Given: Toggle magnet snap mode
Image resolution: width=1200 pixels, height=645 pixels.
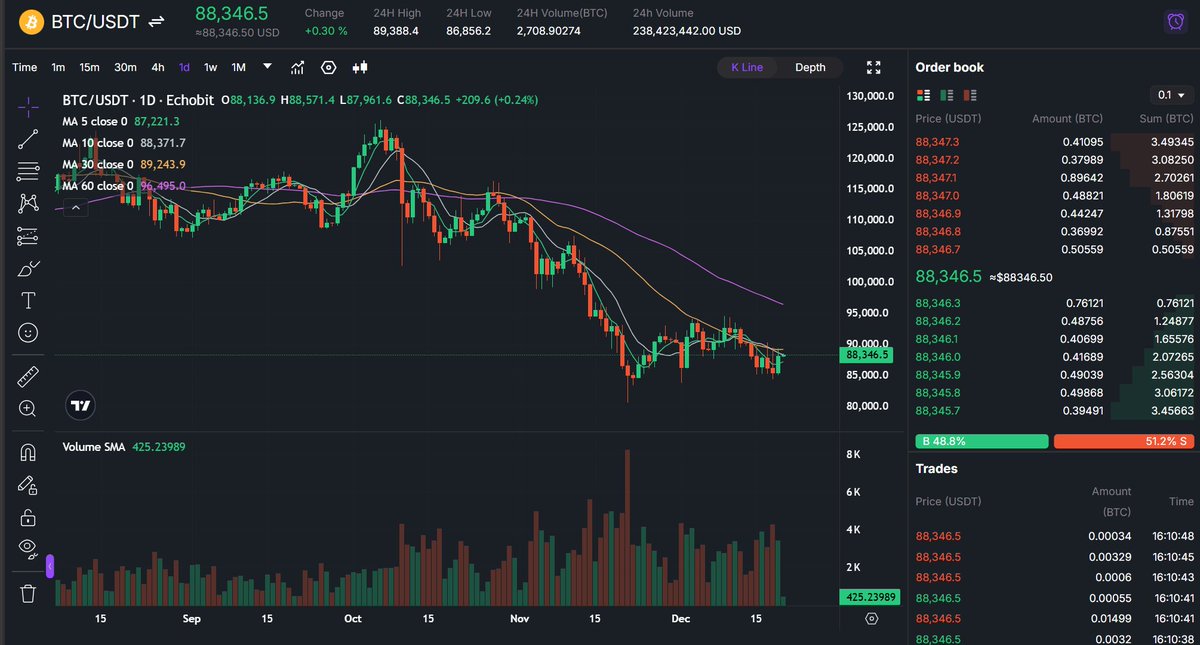Looking at the screenshot, I should [28, 453].
